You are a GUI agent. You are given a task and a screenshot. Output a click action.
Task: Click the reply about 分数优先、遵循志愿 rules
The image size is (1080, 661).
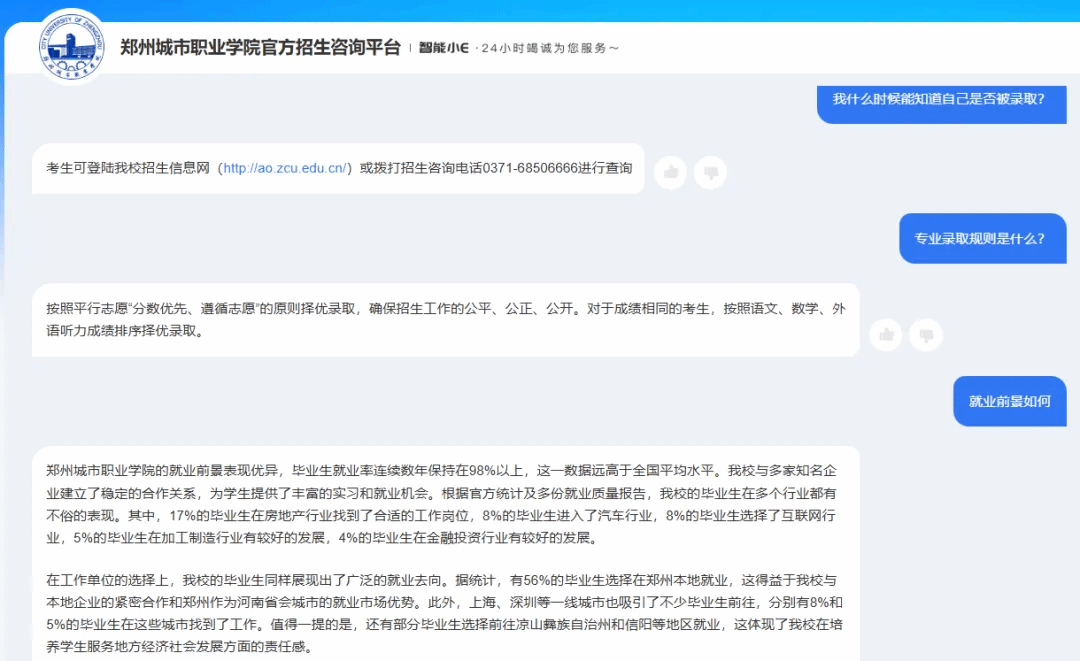[x=445, y=319]
